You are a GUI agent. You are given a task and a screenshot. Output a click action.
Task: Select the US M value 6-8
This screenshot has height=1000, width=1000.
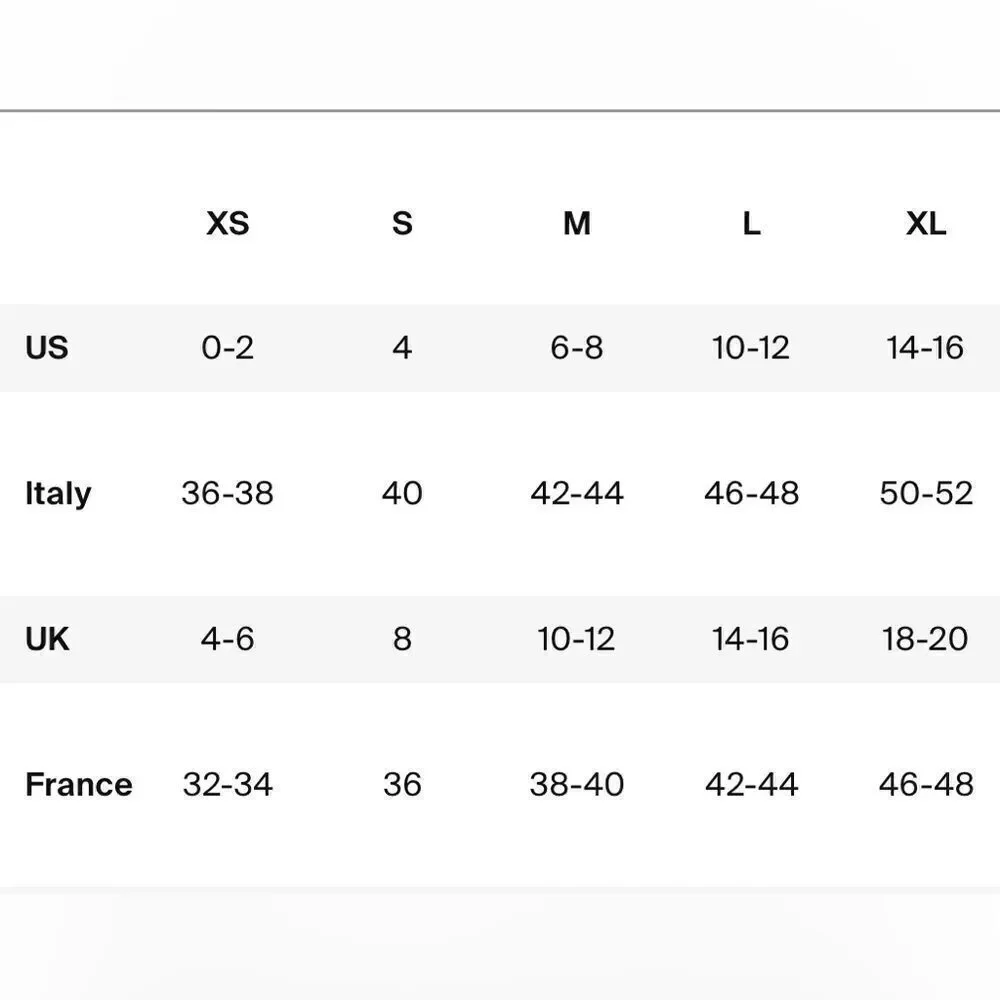tap(577, 348)
